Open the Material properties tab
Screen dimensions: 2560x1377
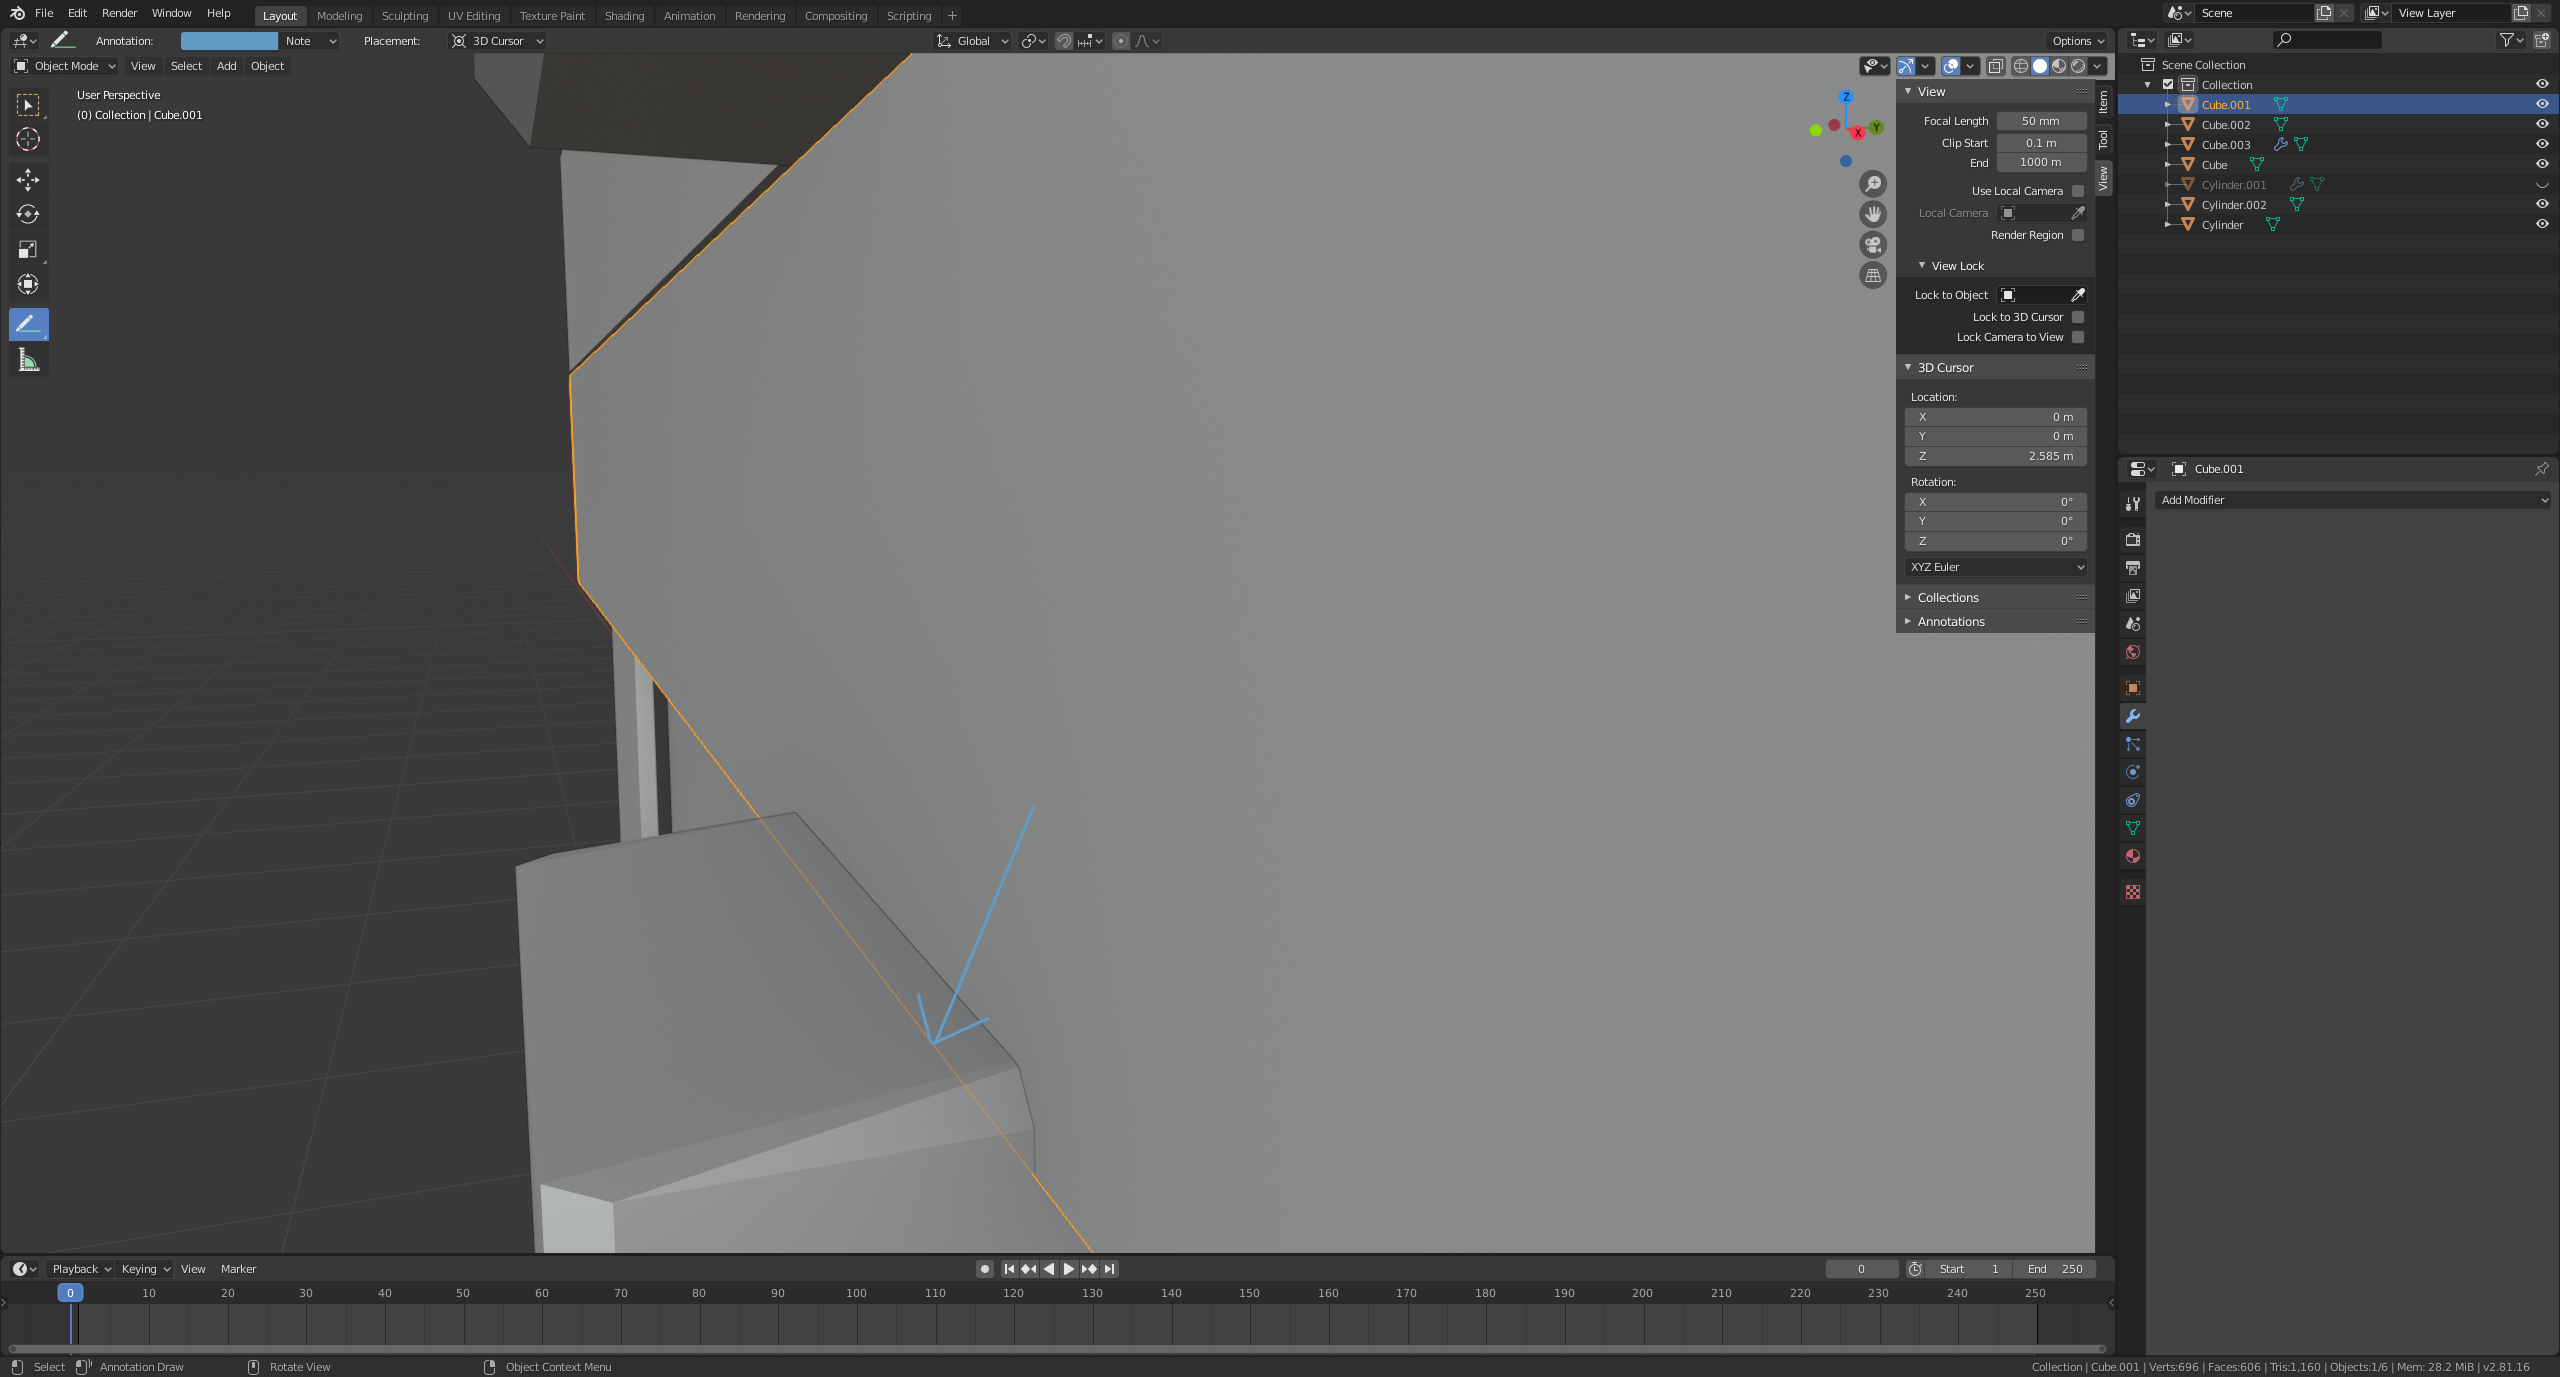click(x=2133, y=857)
